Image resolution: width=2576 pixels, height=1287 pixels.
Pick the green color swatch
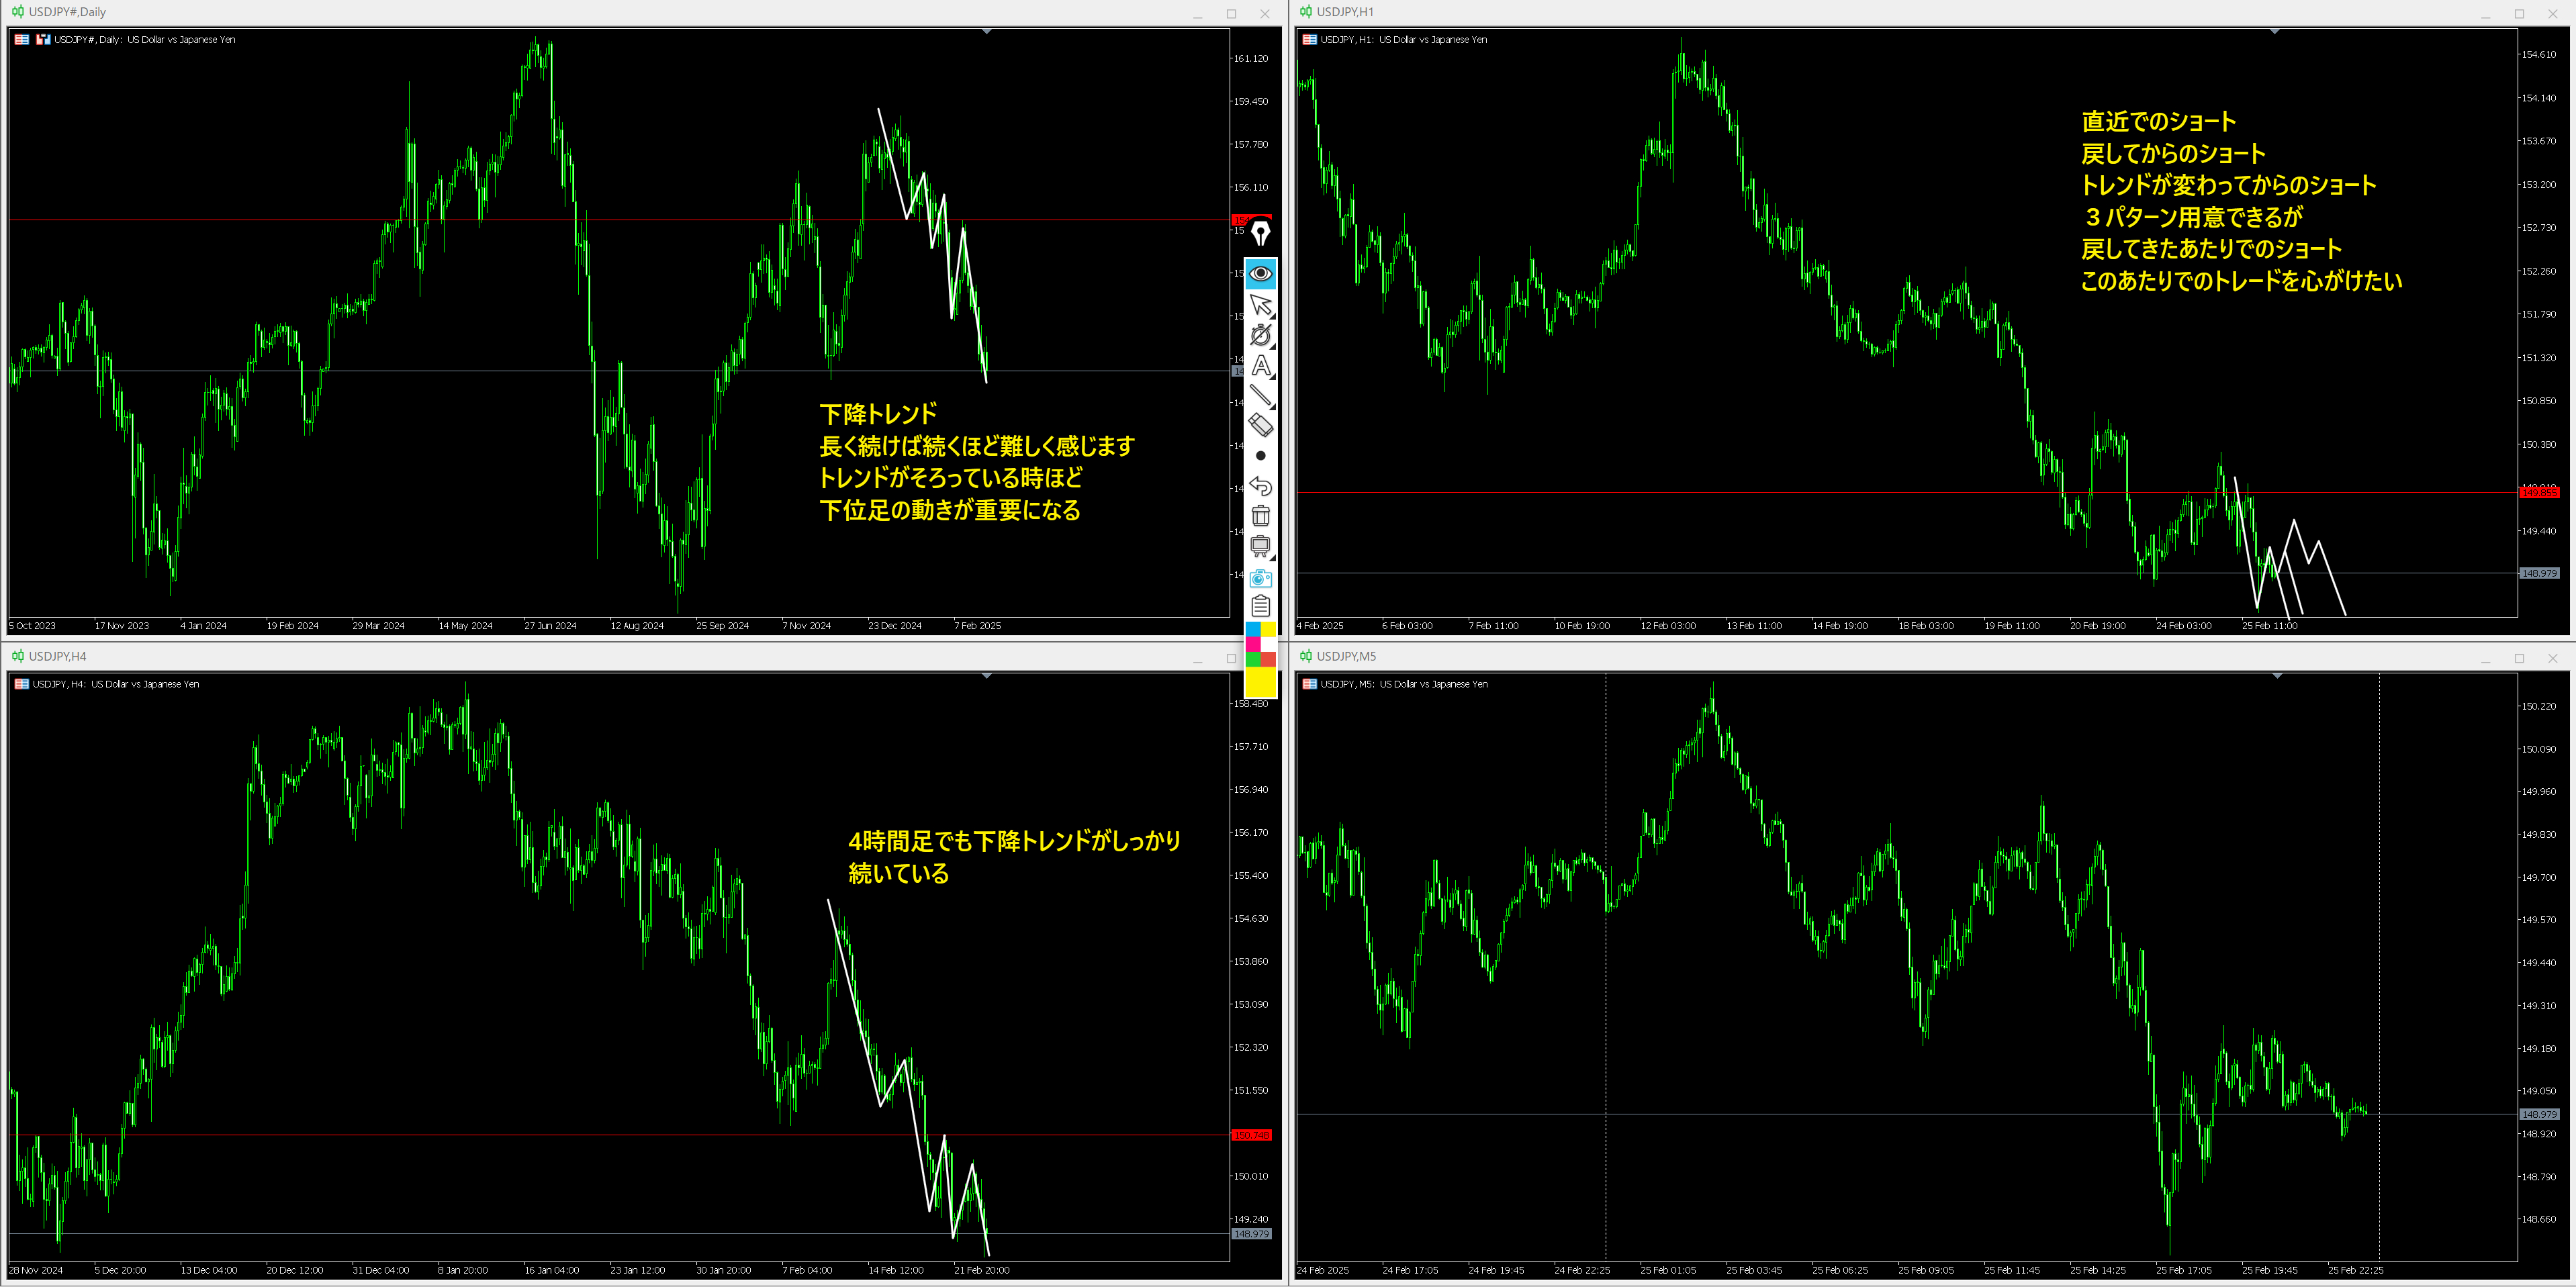tap(1252, 659)
